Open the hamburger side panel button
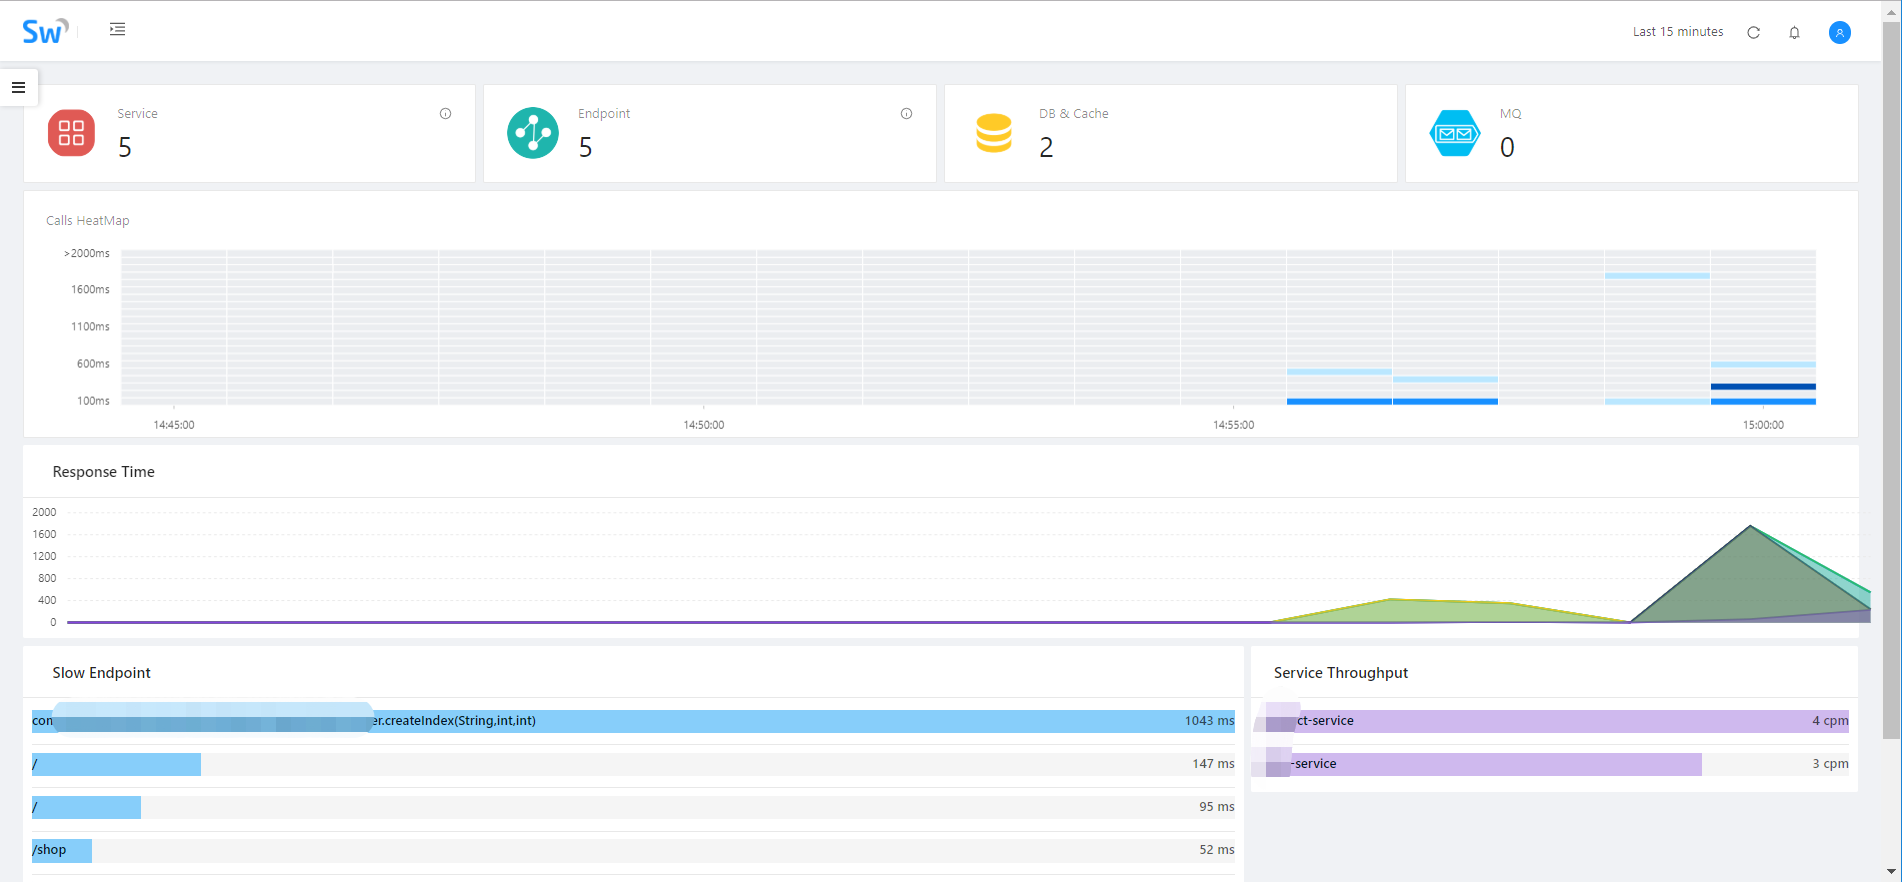This screenshot has width=1902, height=882. [18, 87]
